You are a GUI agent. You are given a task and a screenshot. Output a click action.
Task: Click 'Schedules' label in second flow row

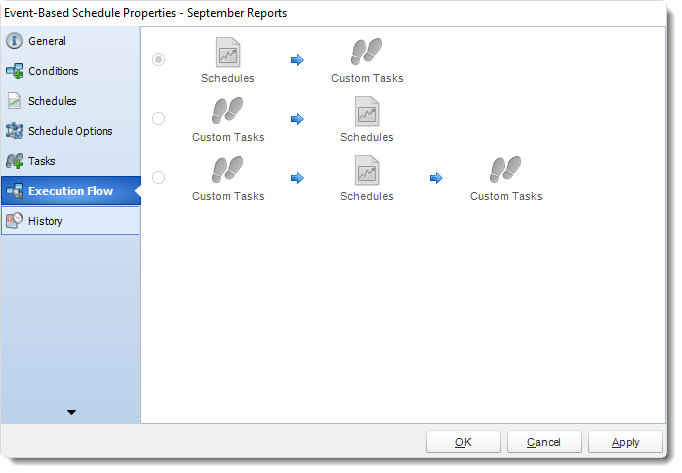(x=367, y=138)
